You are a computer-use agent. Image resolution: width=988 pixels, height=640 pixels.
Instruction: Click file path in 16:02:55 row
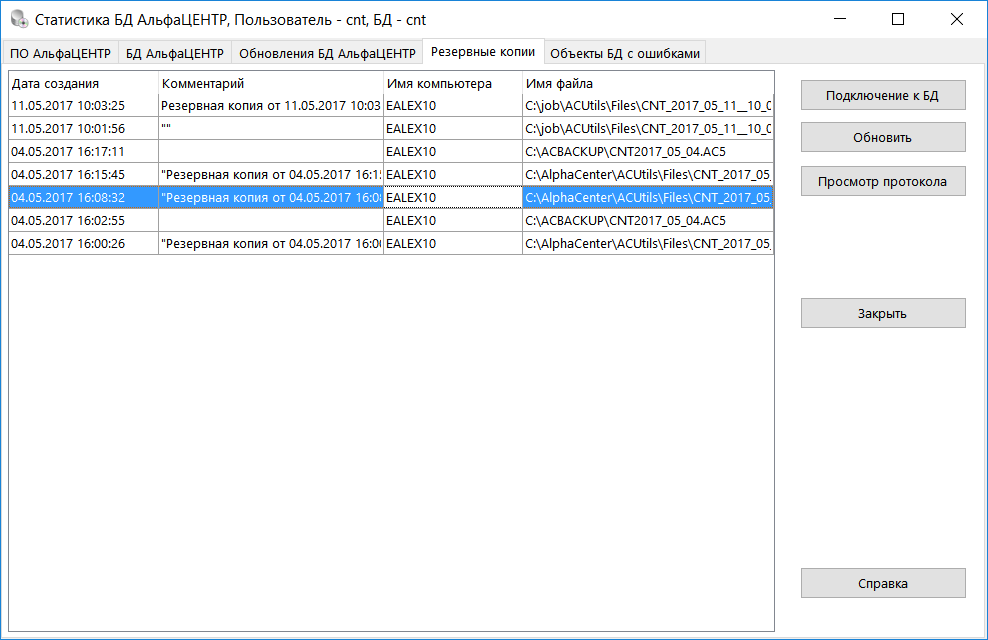(x=648, y=220)
